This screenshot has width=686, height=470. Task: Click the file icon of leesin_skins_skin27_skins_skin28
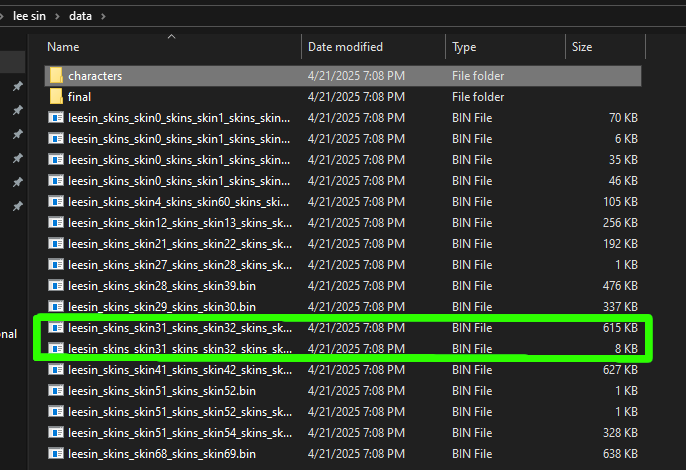tap(56, 264)
